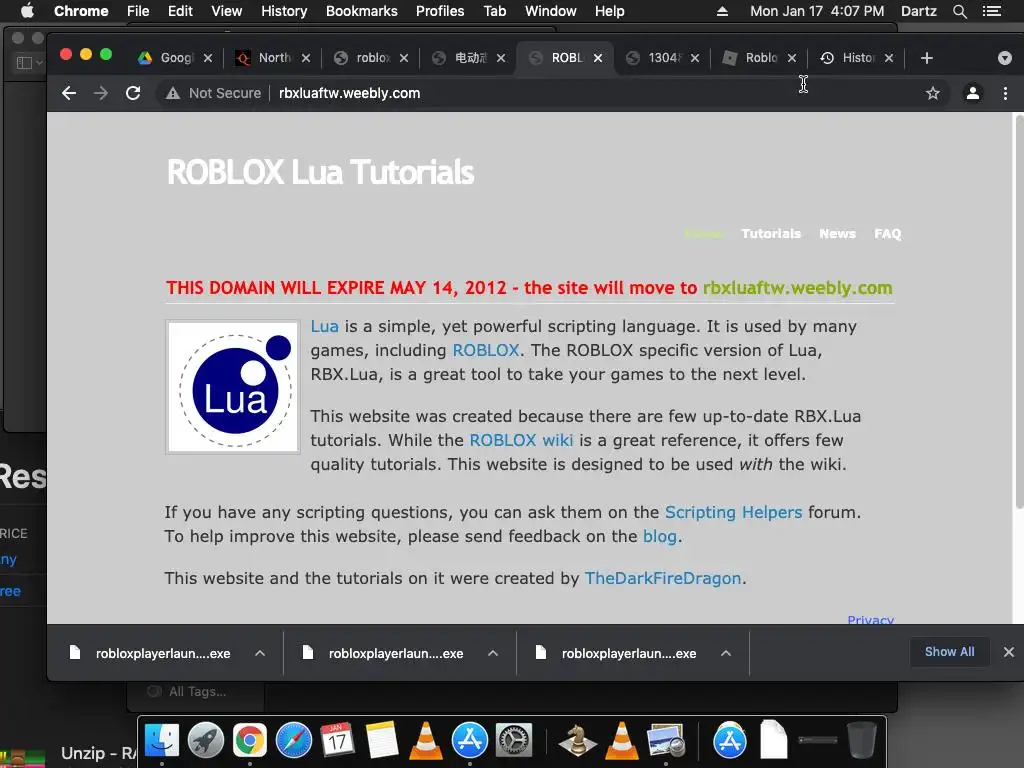Click the Privacy link at page bottom
1024x768 pixels.
[x=871, y=619]
